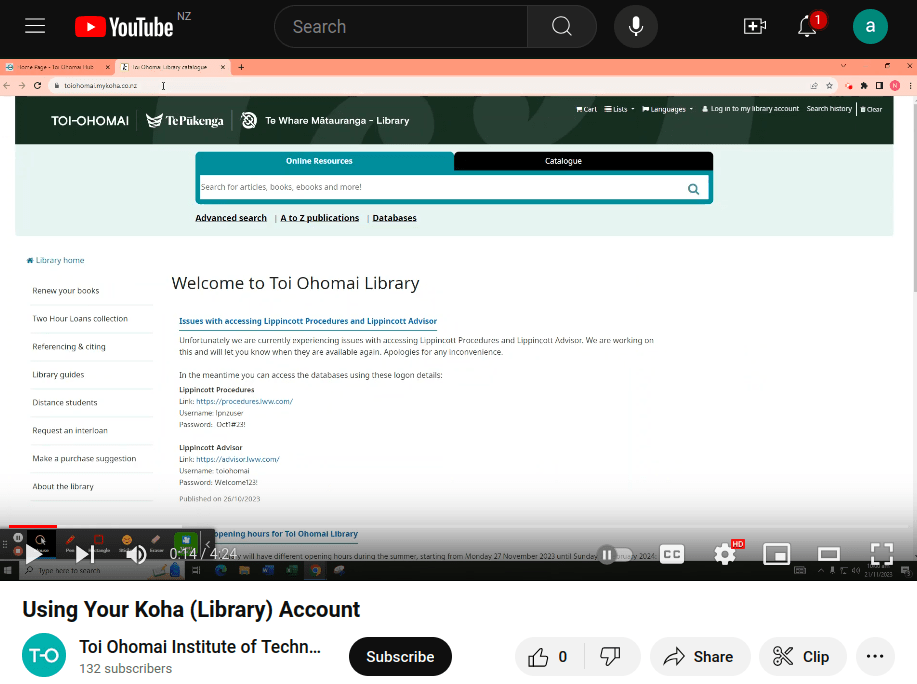Start voice search with microphone icon
The width and height of the screenshot is (917, 684).
coord(636,26)
